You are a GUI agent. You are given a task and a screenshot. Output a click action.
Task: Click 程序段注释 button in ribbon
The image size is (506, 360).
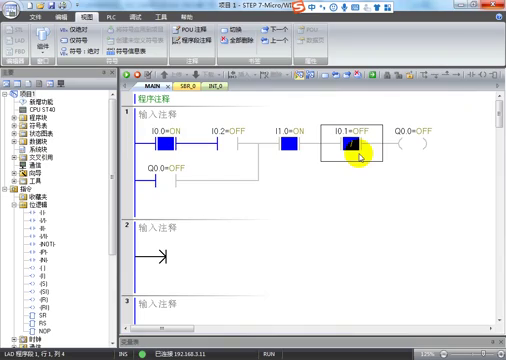(192, 40)
